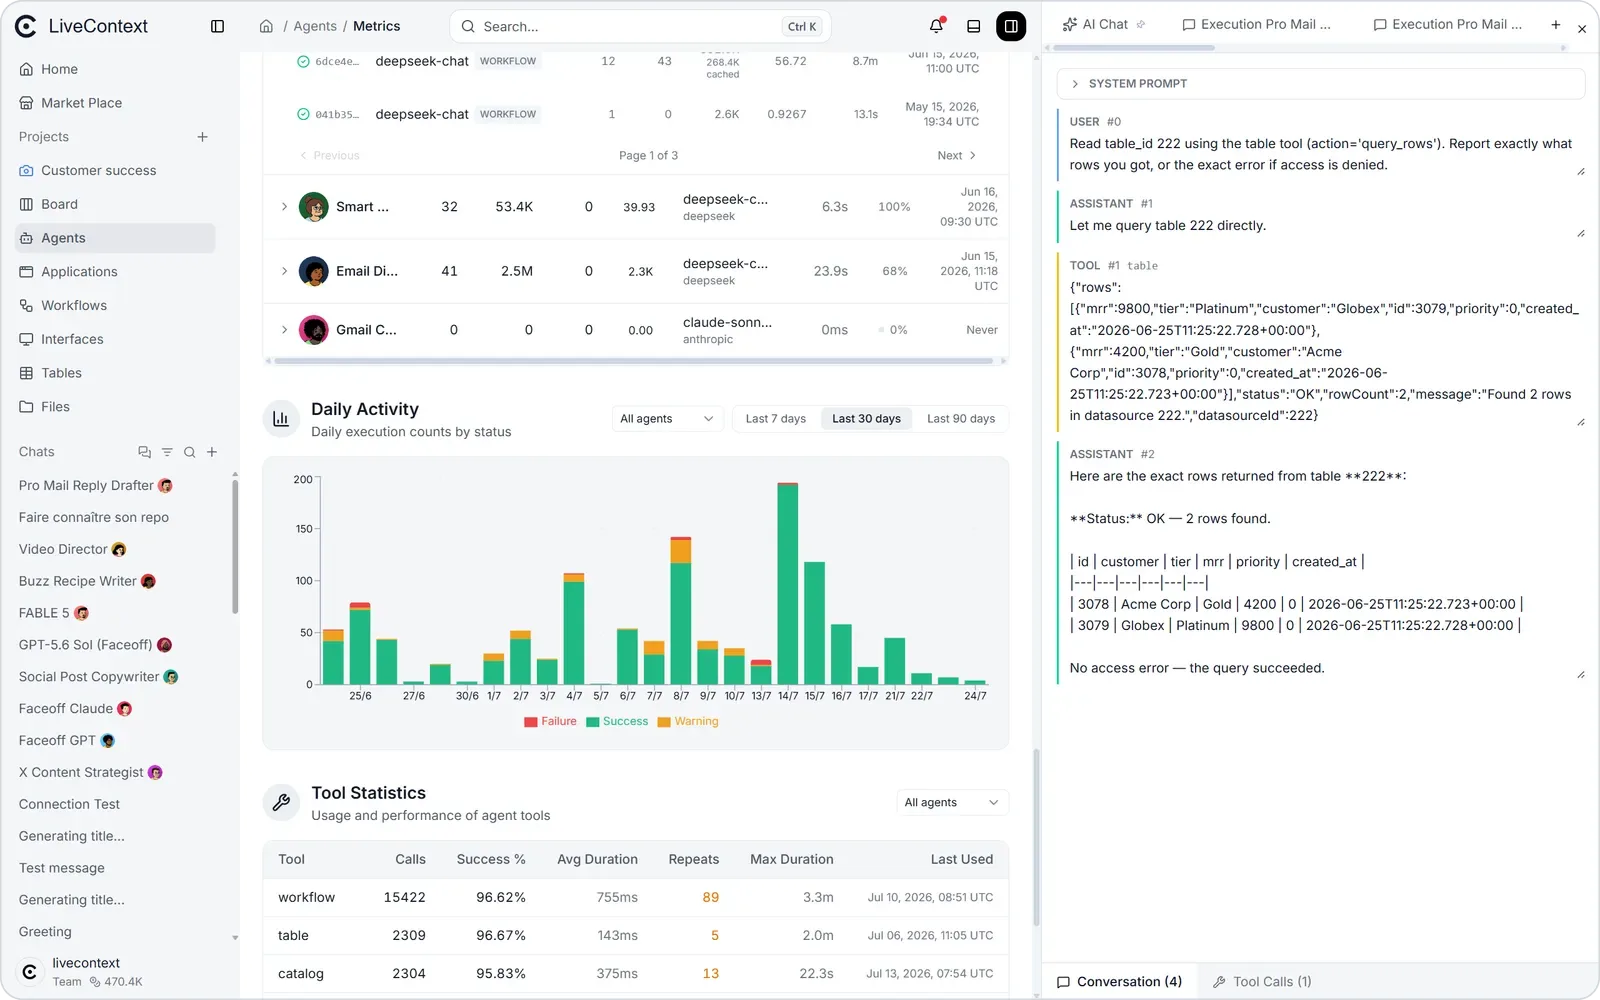Click the Email Di... agent avatar

(314, 271)
